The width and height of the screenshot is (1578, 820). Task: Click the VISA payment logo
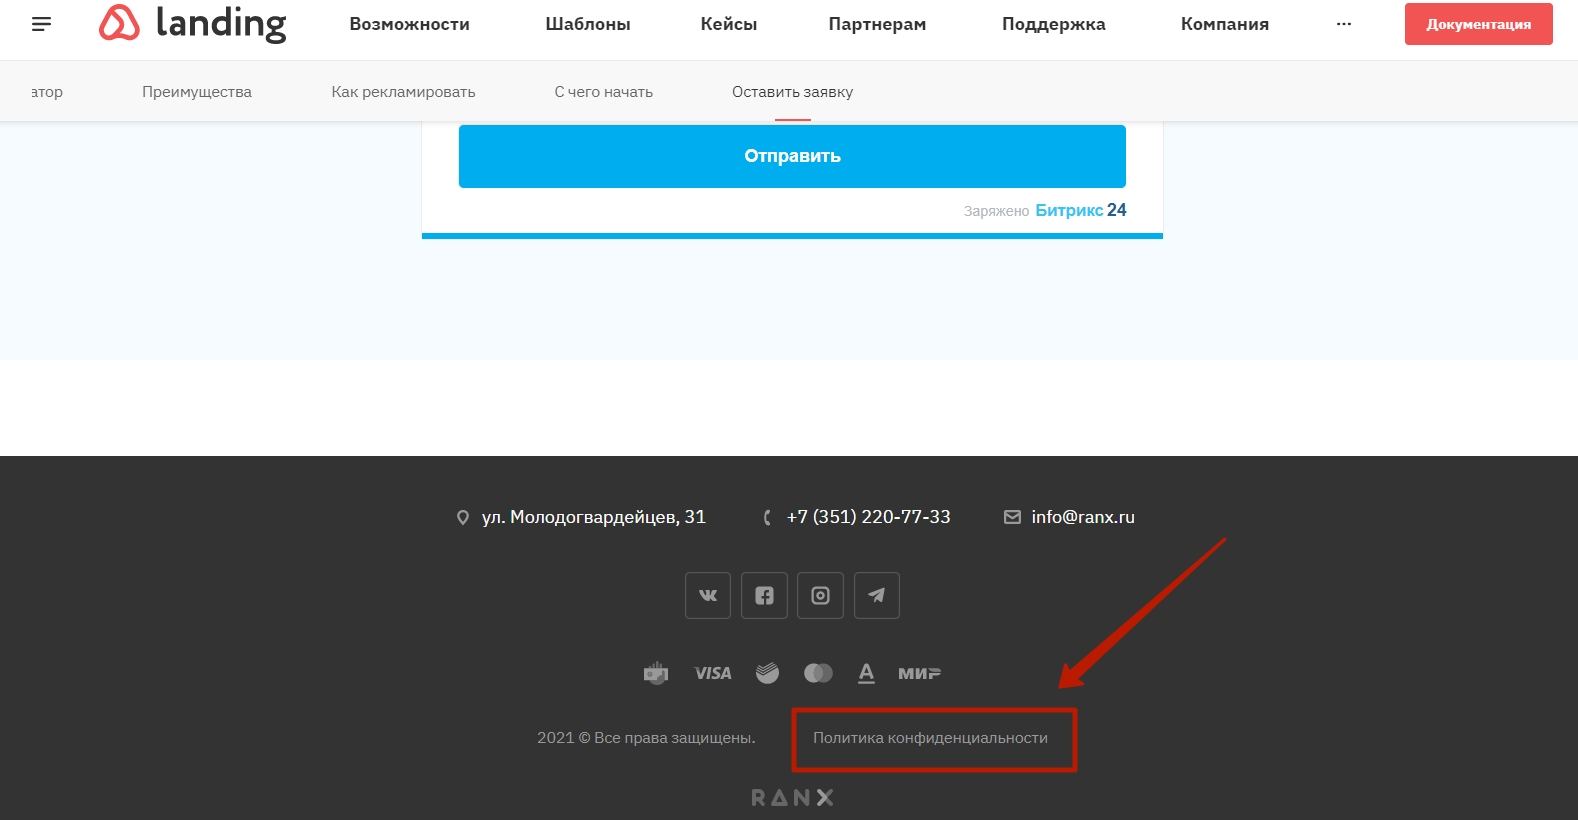click(x=713, y=673)
